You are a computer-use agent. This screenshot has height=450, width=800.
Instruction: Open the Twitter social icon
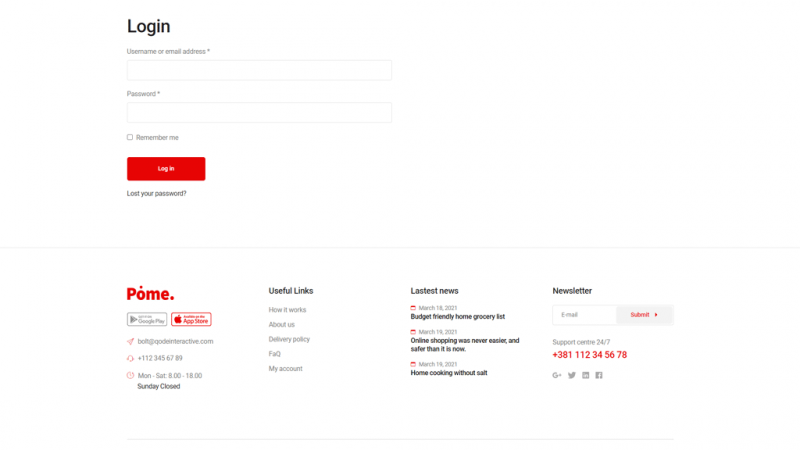[572, 375]
